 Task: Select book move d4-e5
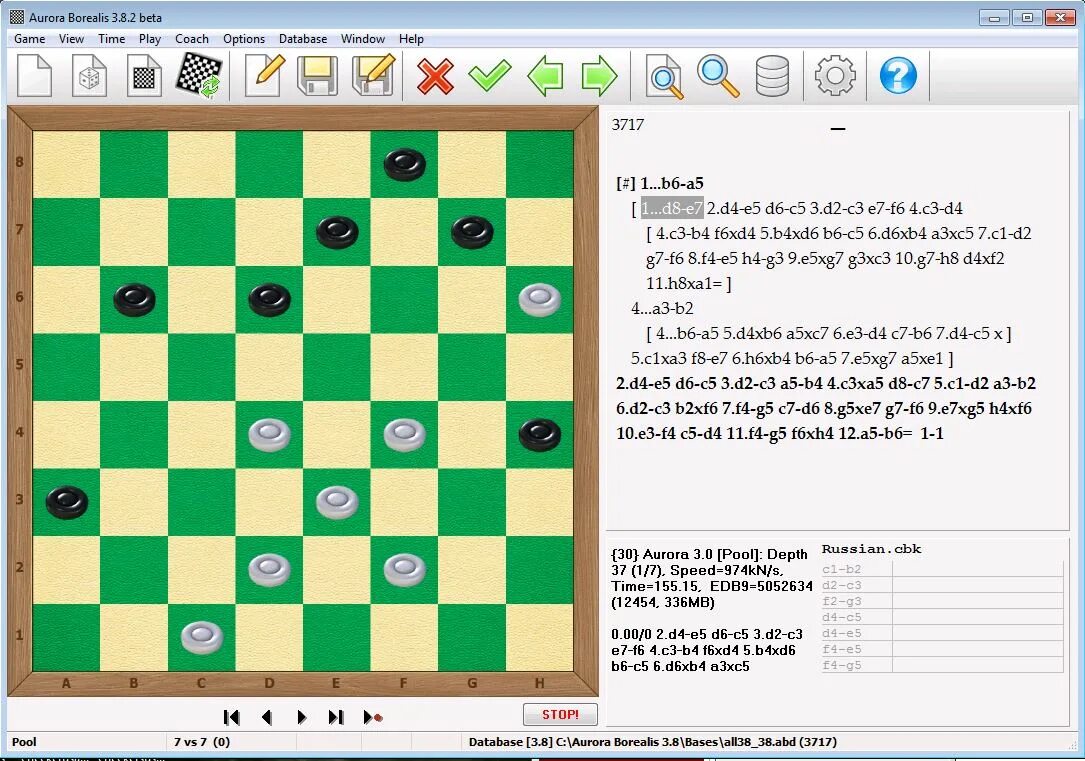point(841,633)
